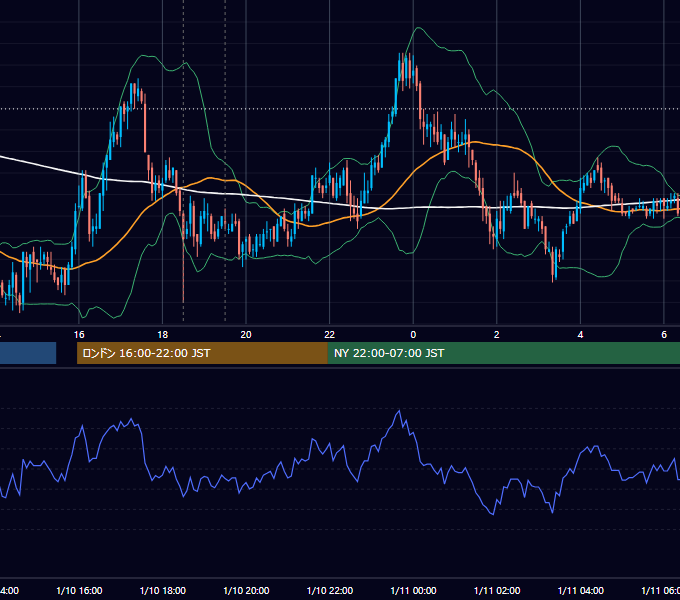This screenshot has width=680, height=600.
Task: Click the 1/10 16:00 date label
Action: tap(79, 590)
